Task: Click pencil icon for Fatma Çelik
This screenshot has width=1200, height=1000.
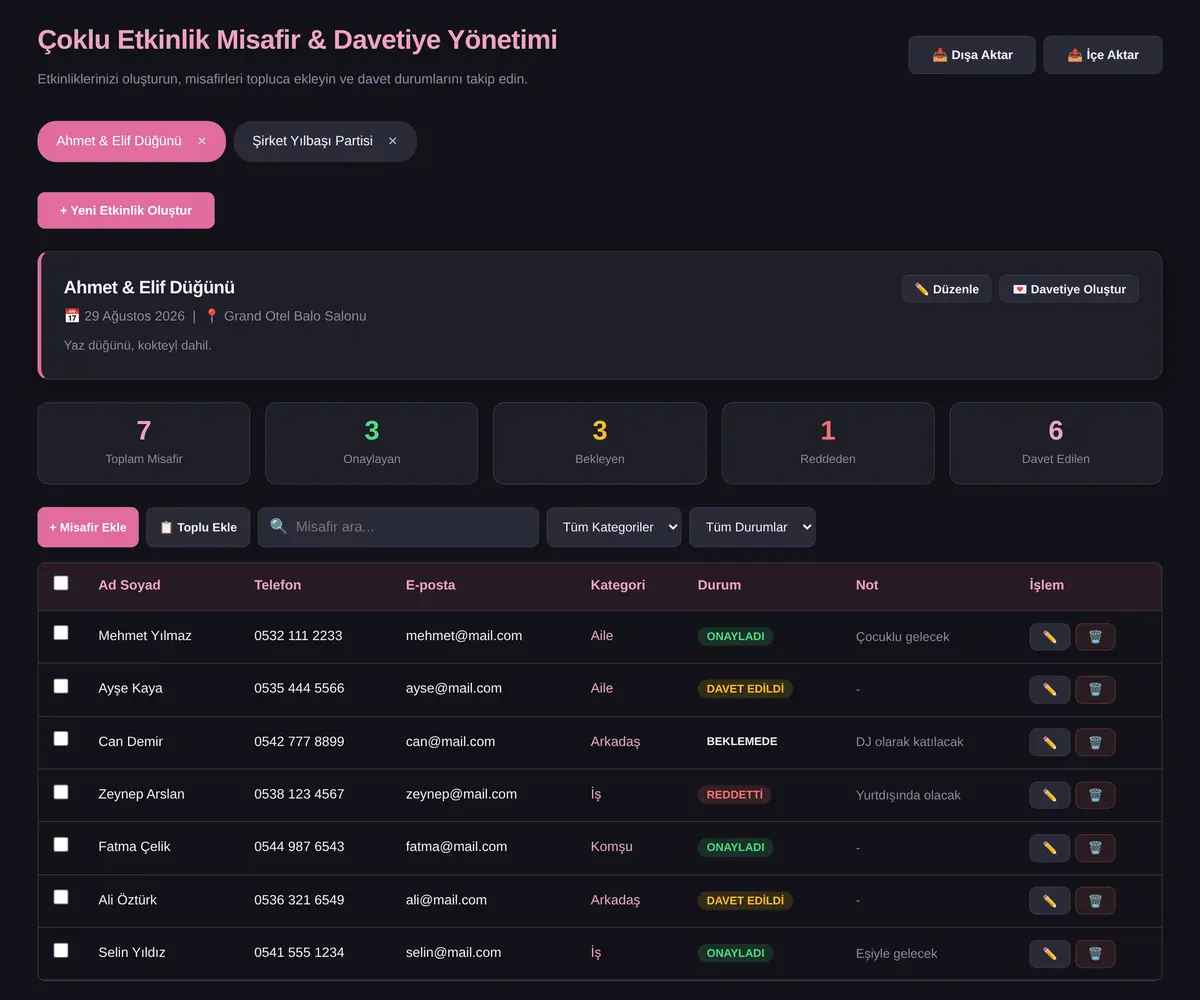Action: (x=1049, y=848)
